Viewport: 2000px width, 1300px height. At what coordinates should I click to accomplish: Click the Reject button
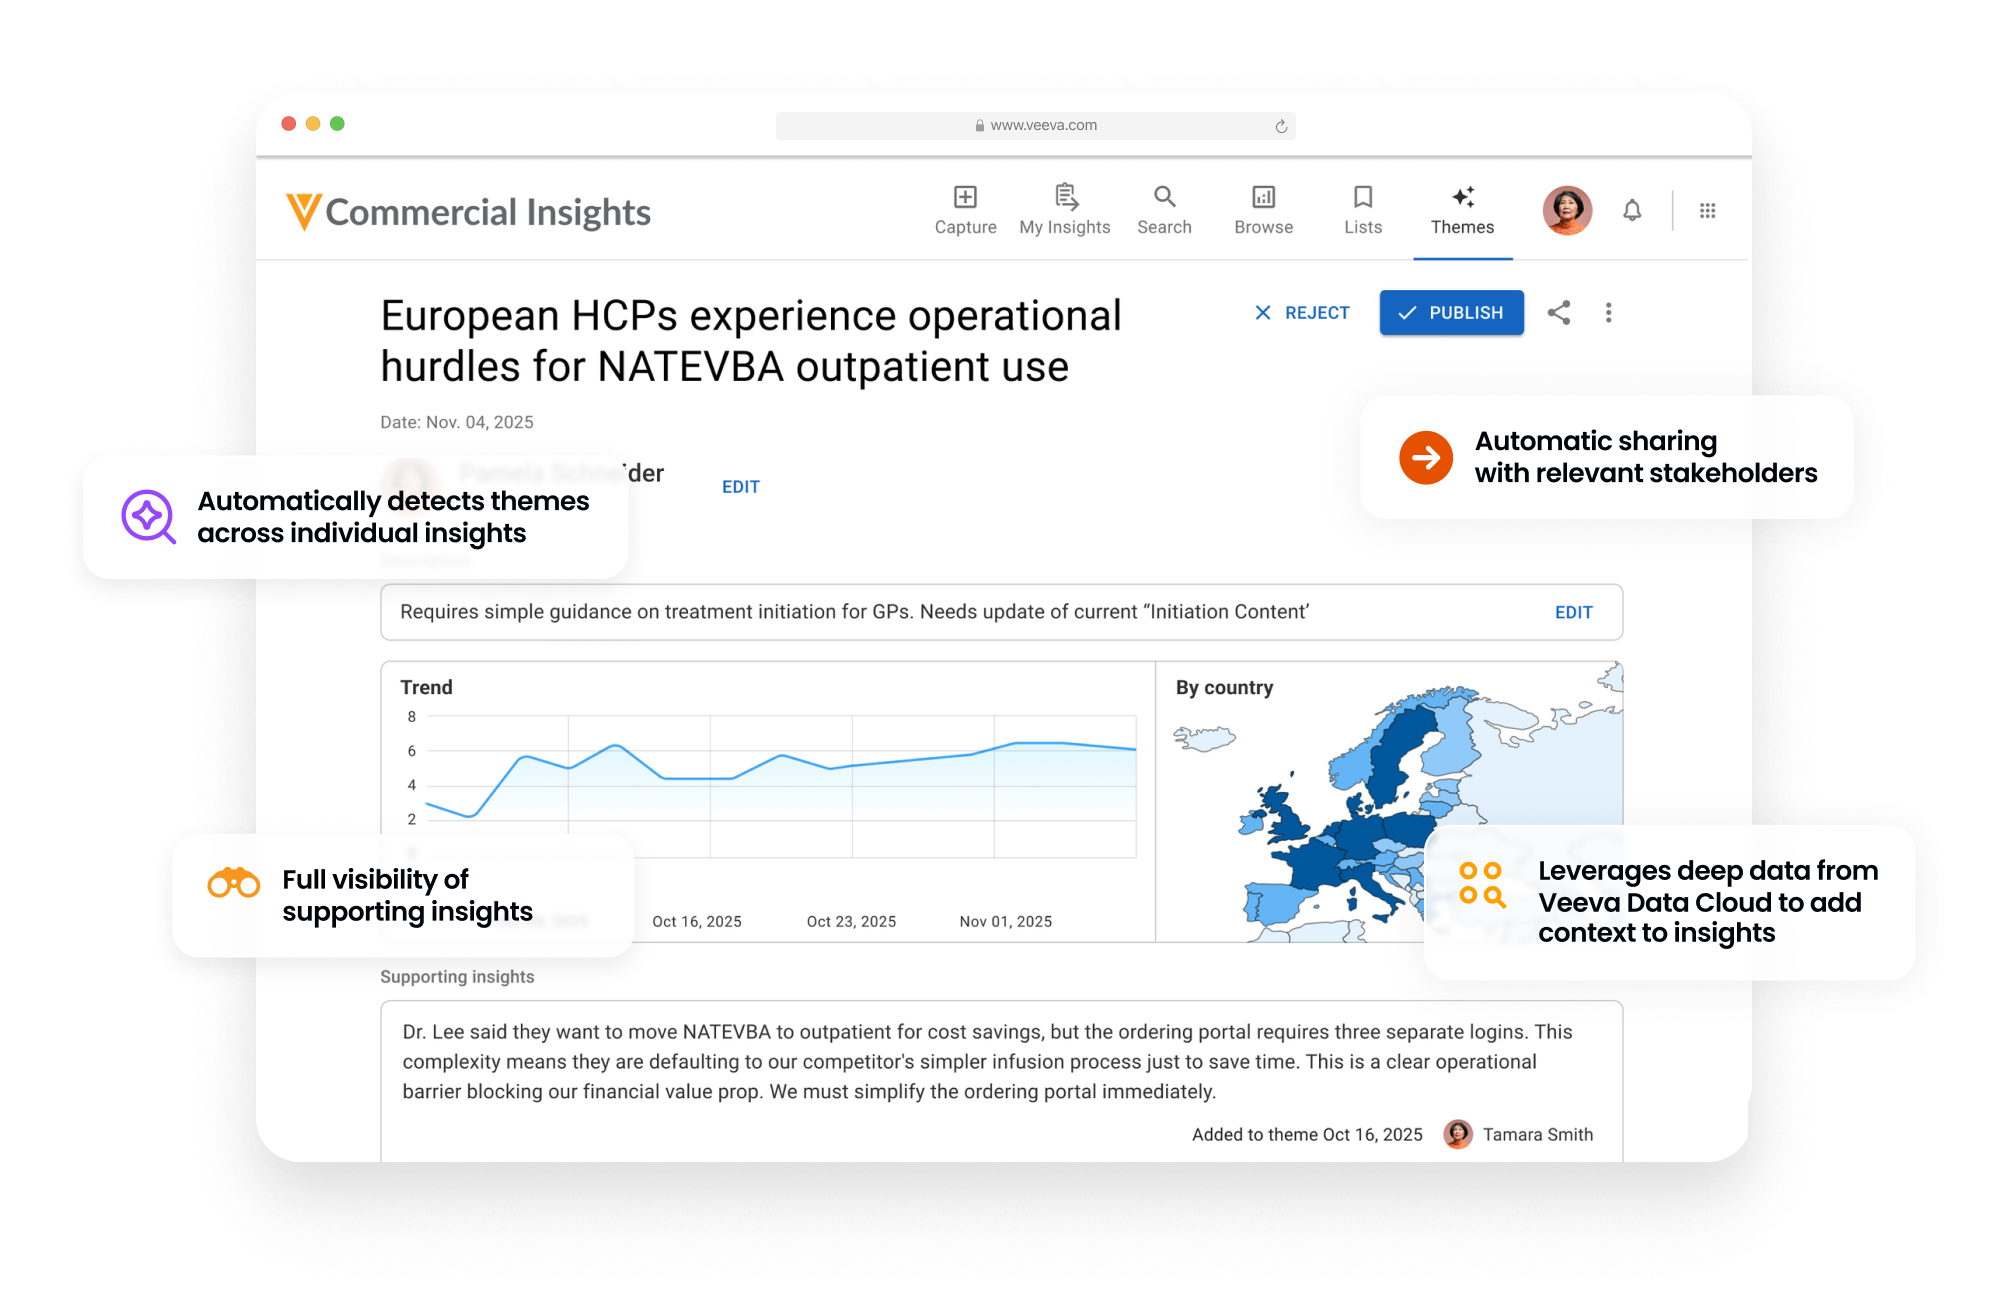tap(1302, 313)
